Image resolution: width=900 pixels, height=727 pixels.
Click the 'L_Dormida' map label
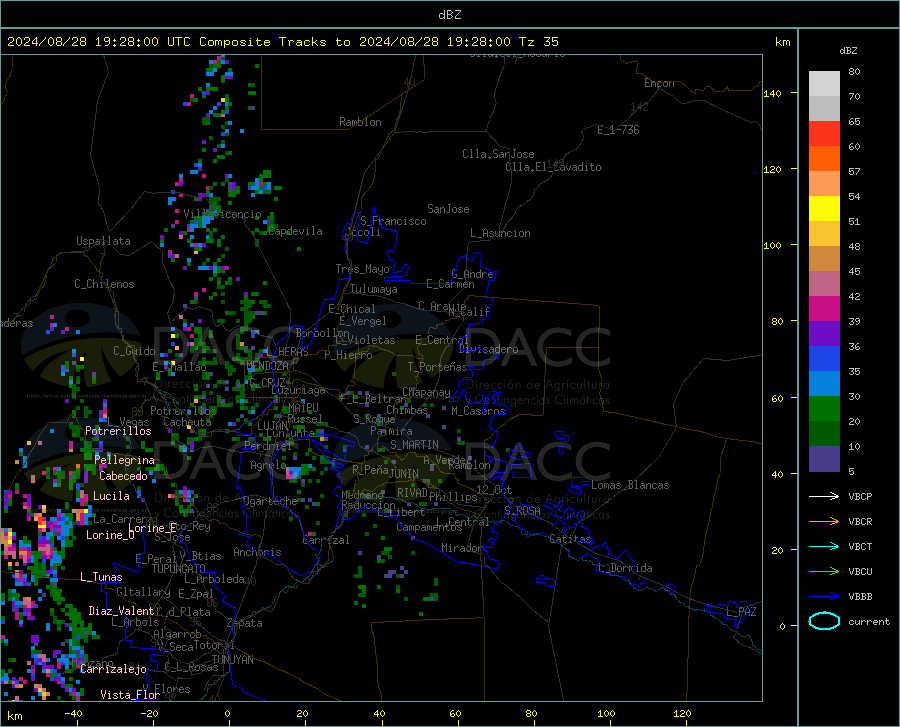coord(625,568)
